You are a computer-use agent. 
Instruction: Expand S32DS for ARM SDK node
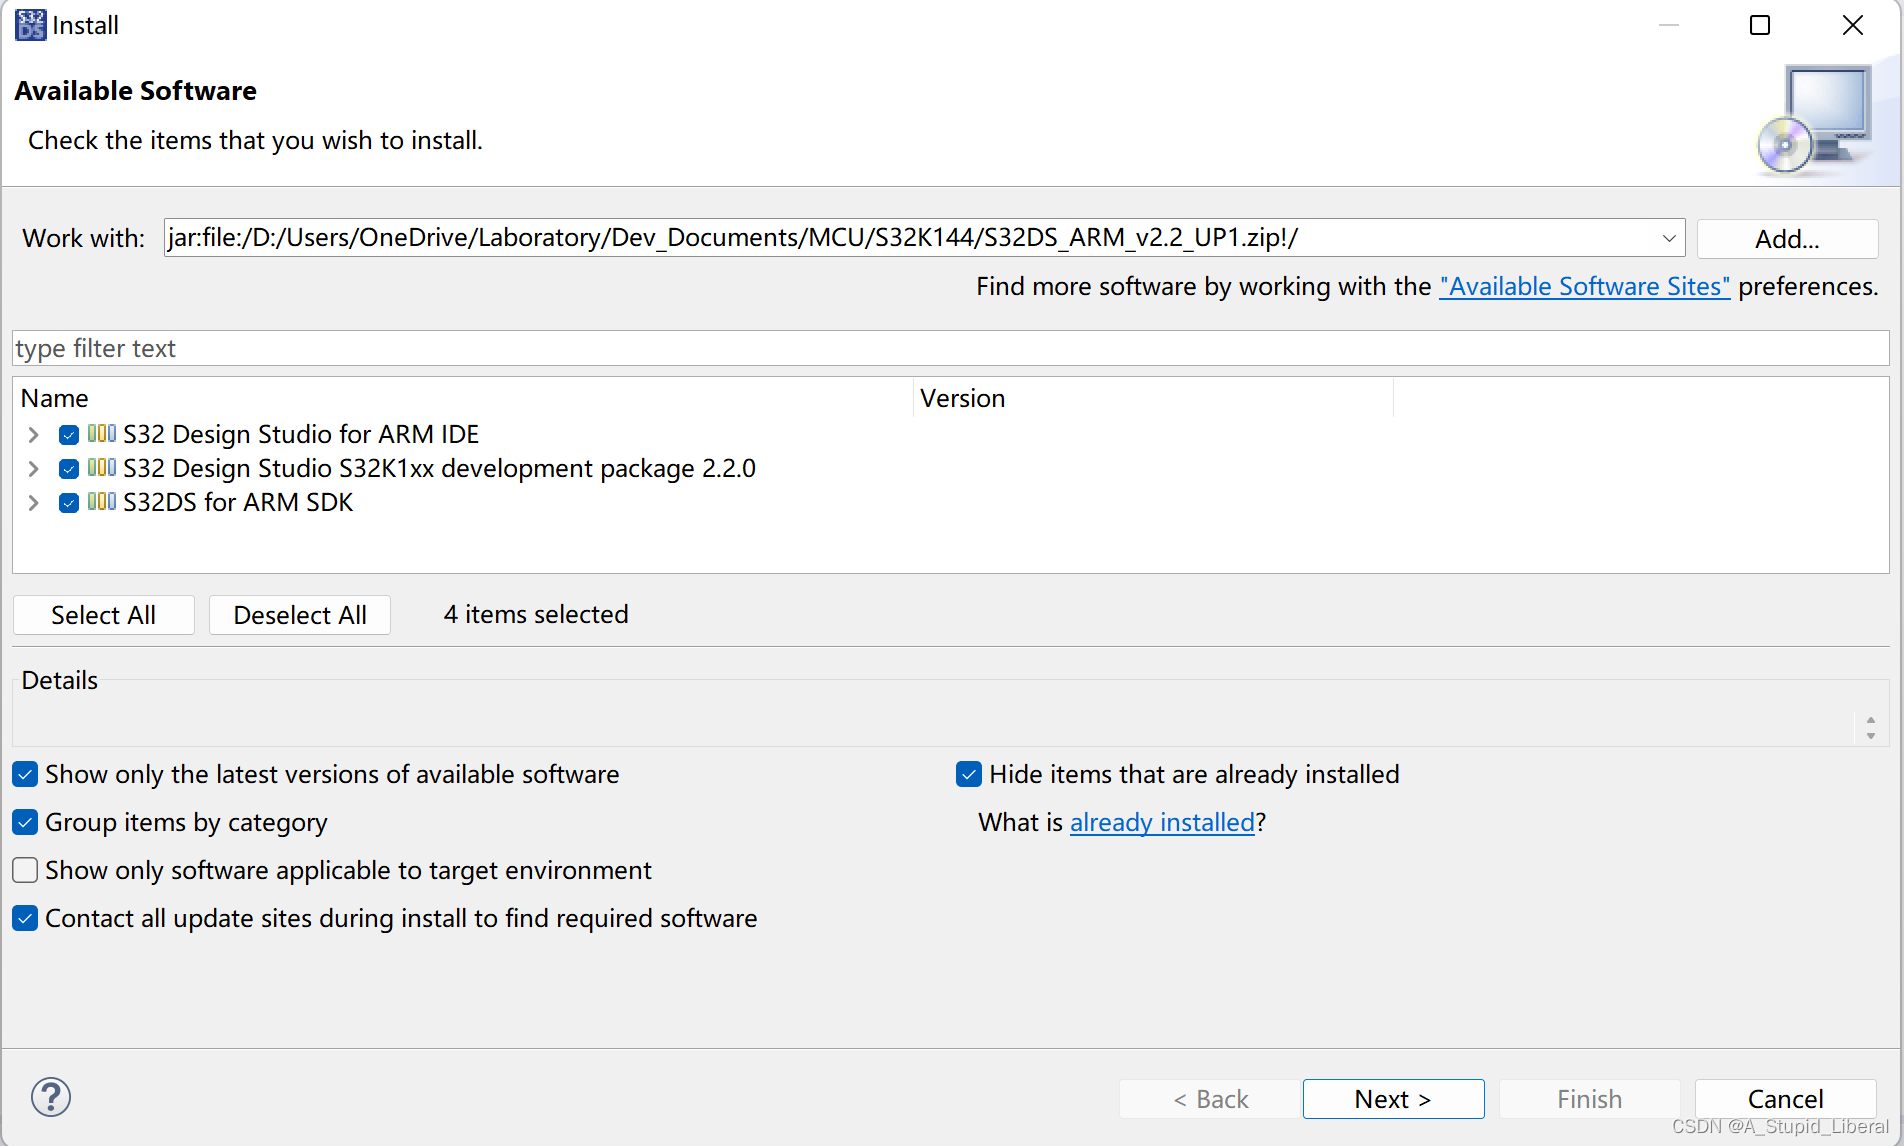33,503
